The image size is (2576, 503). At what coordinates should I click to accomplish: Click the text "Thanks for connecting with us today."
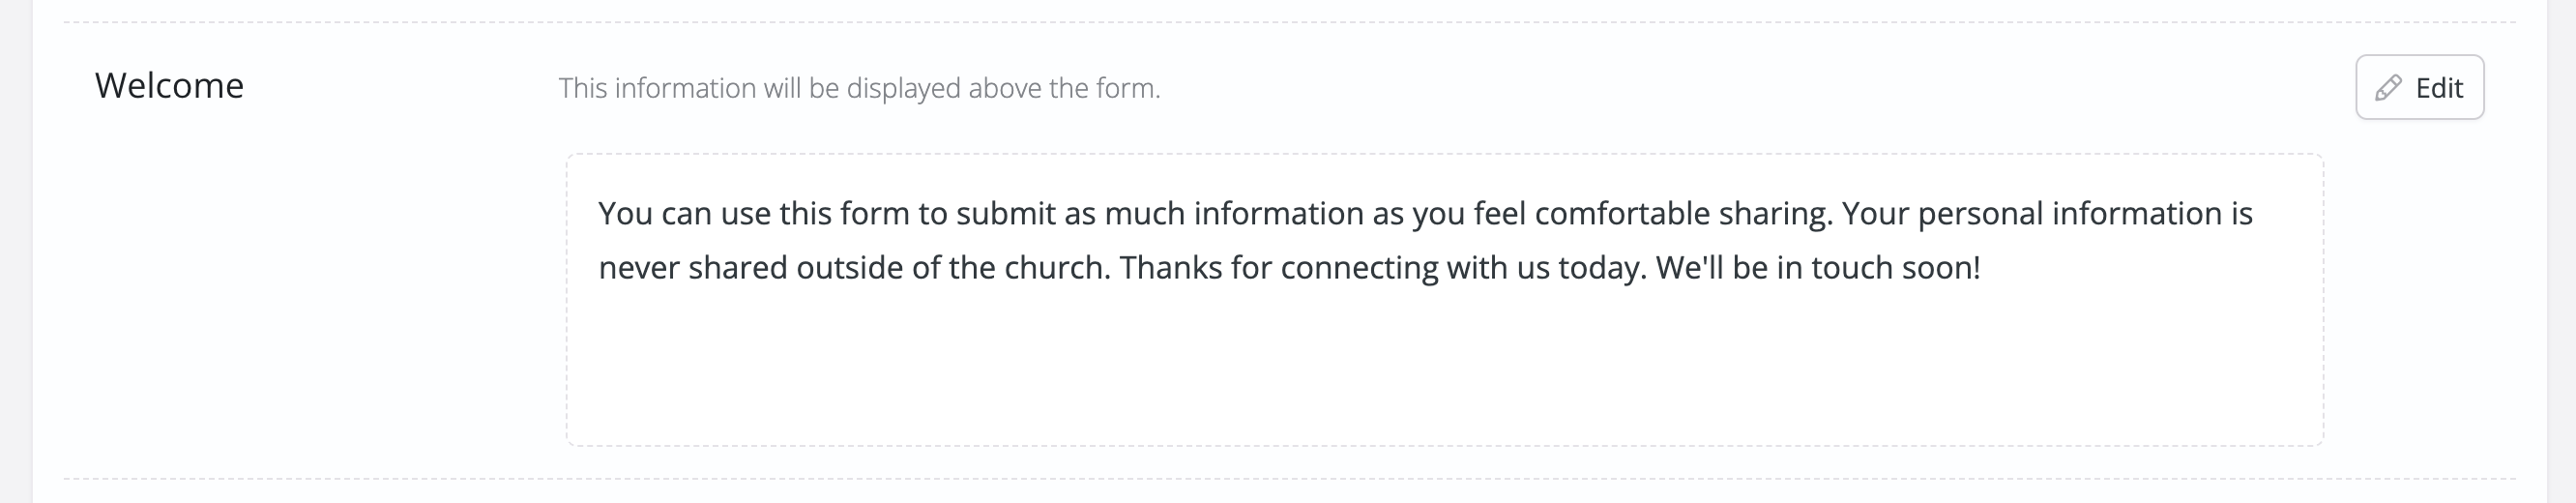tap(1383, 268)
